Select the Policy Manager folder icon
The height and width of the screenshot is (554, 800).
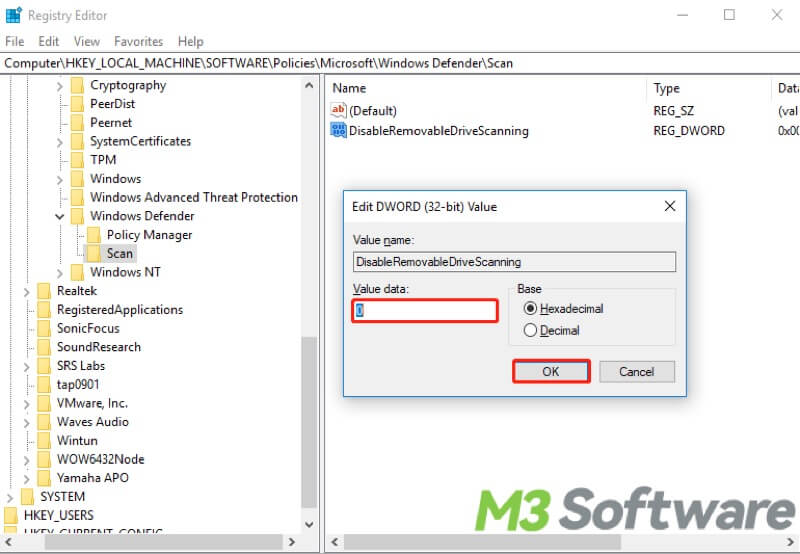94,235
